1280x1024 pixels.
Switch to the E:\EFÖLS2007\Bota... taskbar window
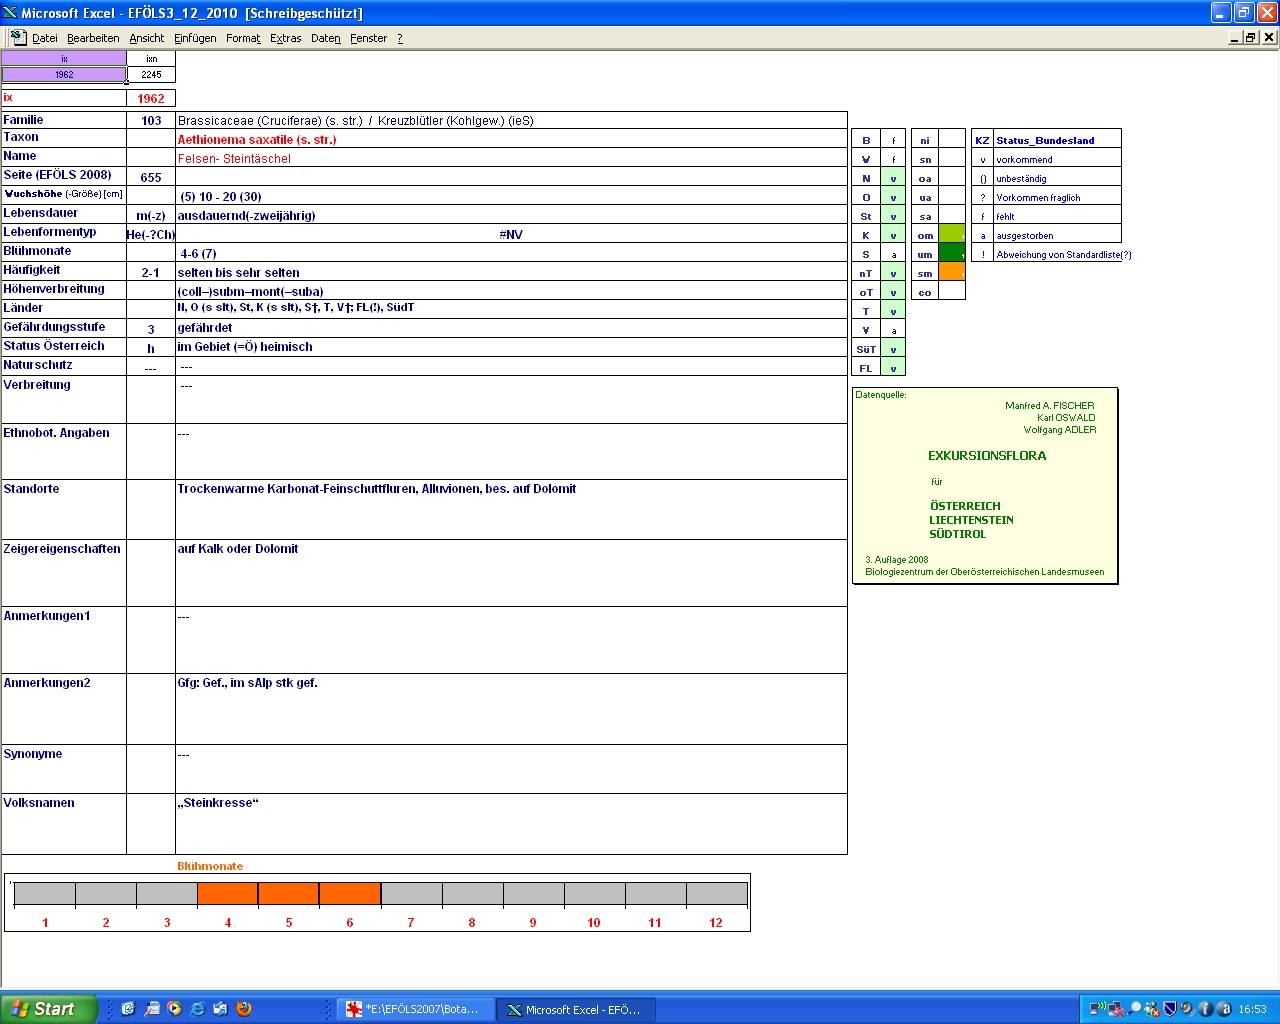(415, 1010)
